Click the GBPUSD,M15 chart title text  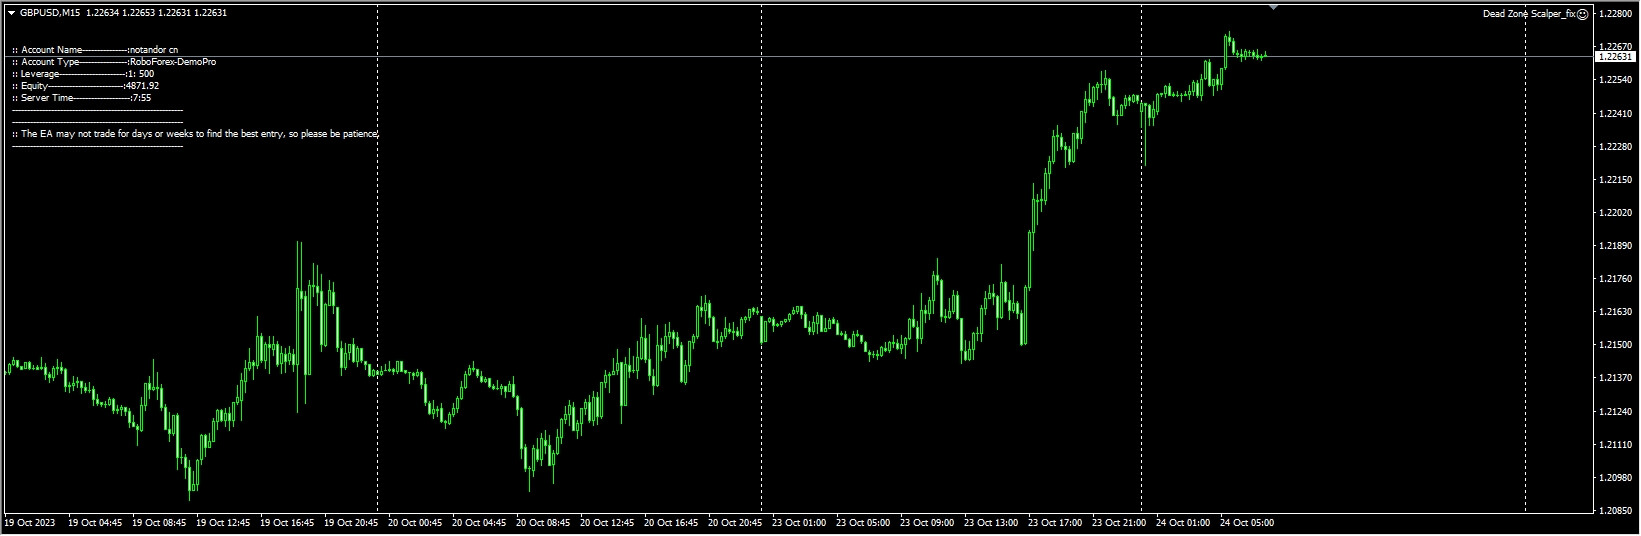coord(50,13)
